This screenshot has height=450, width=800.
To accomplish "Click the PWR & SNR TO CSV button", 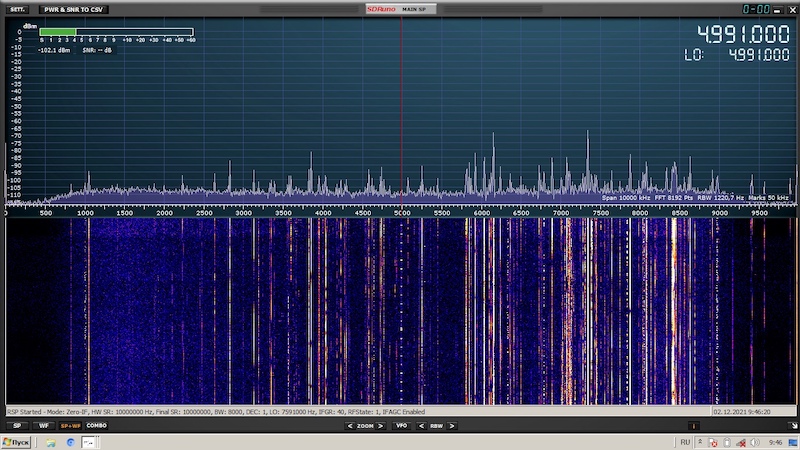I will [x=75, y=9].
